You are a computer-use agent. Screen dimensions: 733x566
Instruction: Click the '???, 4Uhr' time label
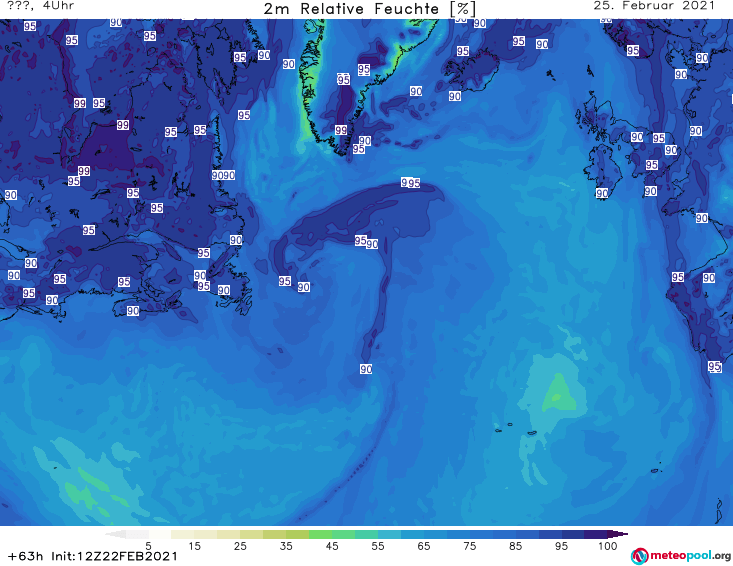[x=41, y=6]
